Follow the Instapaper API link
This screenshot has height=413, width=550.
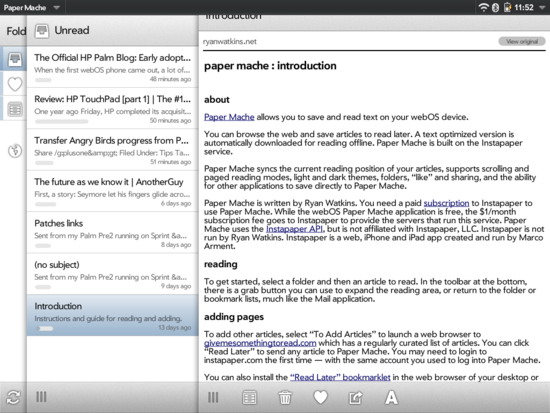point(294,229)
